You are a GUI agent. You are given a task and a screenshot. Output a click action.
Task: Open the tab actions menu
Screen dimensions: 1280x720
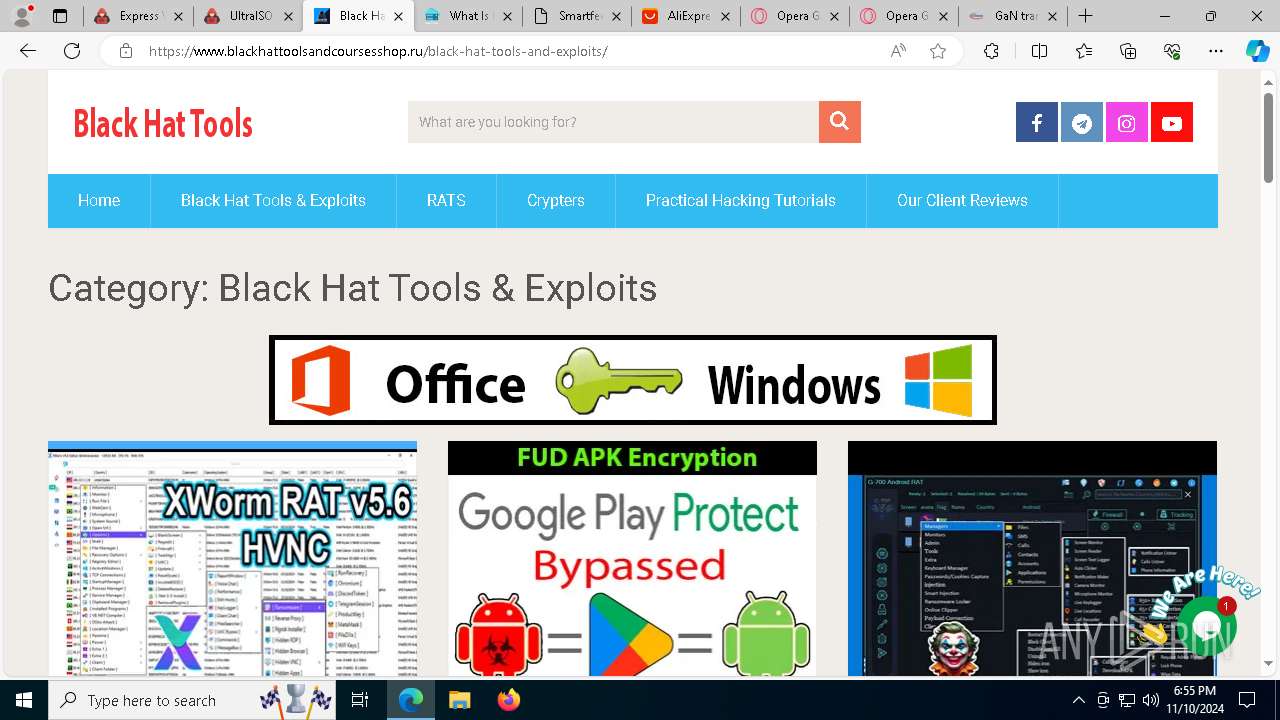60,16
